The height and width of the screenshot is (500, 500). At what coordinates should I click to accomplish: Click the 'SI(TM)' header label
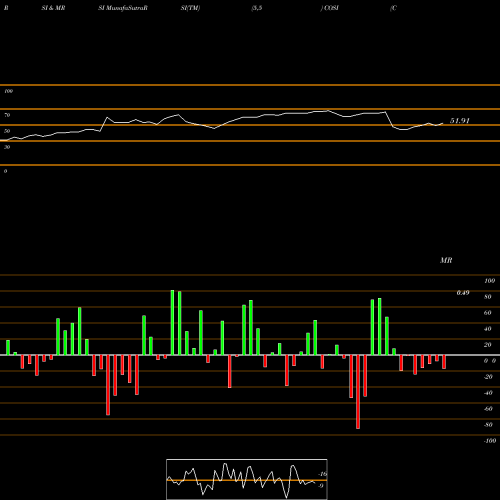coord(190,8)
